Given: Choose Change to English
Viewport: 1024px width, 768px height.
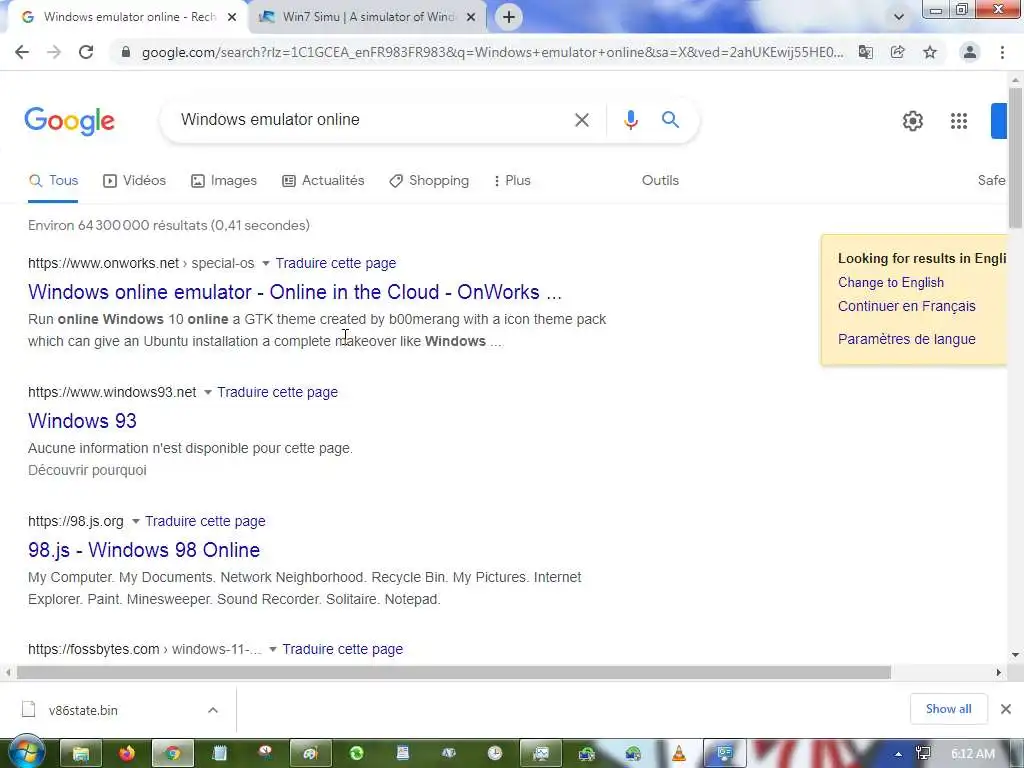Looking at the screenshot, I should pos(891,283).
